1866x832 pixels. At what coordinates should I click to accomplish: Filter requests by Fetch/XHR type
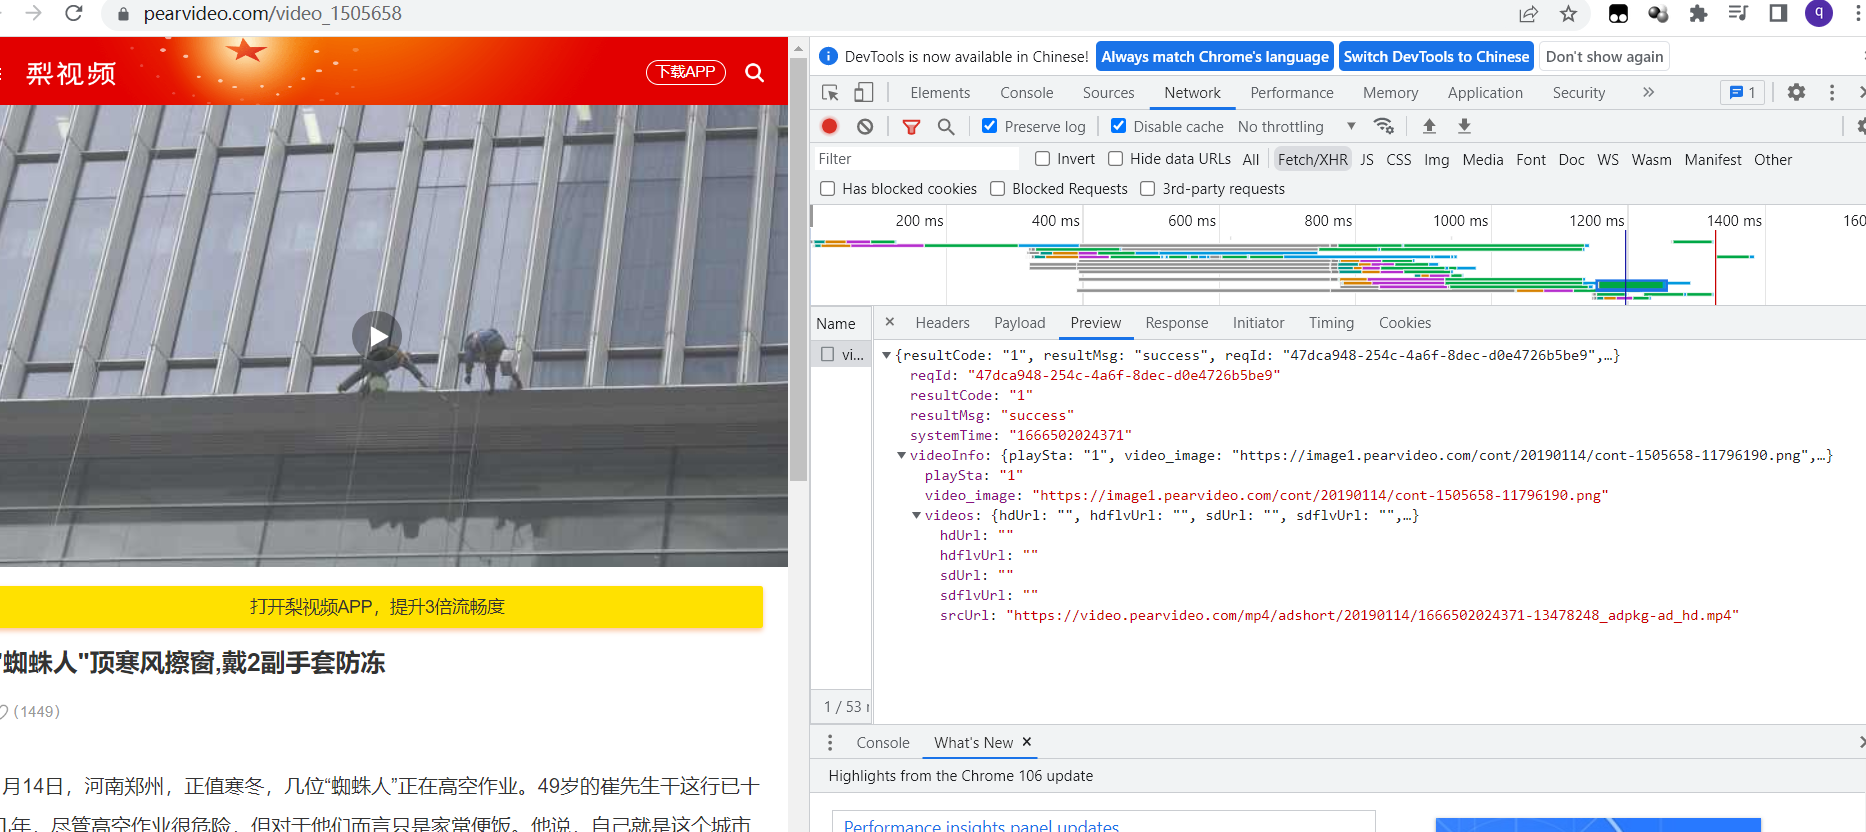(1312, 160)
